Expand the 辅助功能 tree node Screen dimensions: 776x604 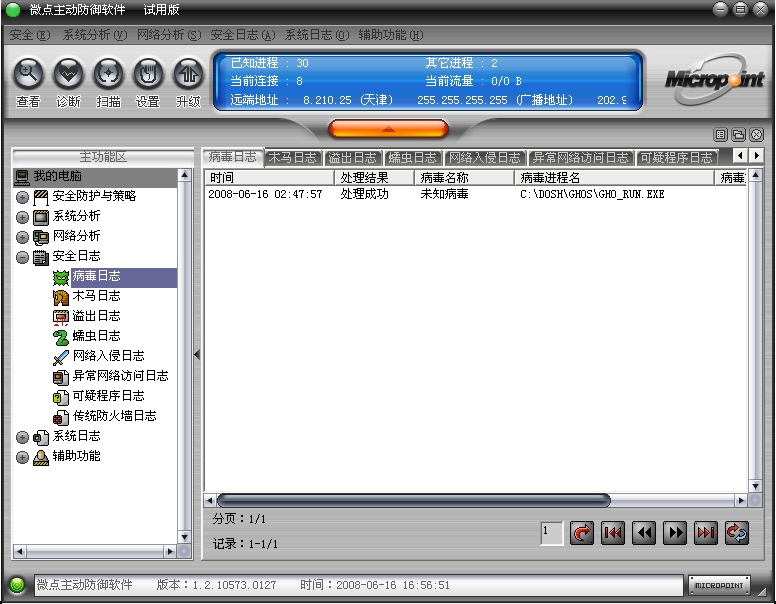pyautogui.click(x=22, y=457)
